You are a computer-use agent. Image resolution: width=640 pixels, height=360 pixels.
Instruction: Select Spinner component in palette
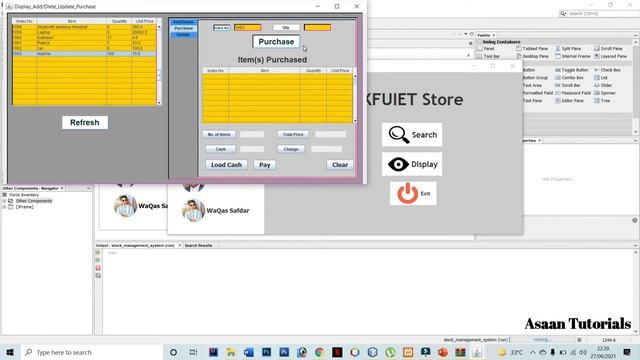coord(604,93)
